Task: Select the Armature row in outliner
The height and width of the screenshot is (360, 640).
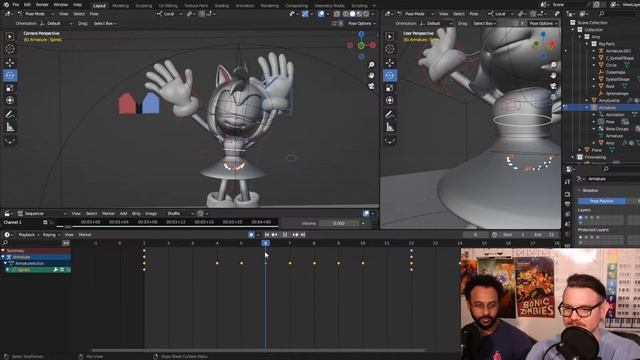Action: pos(607,107)
